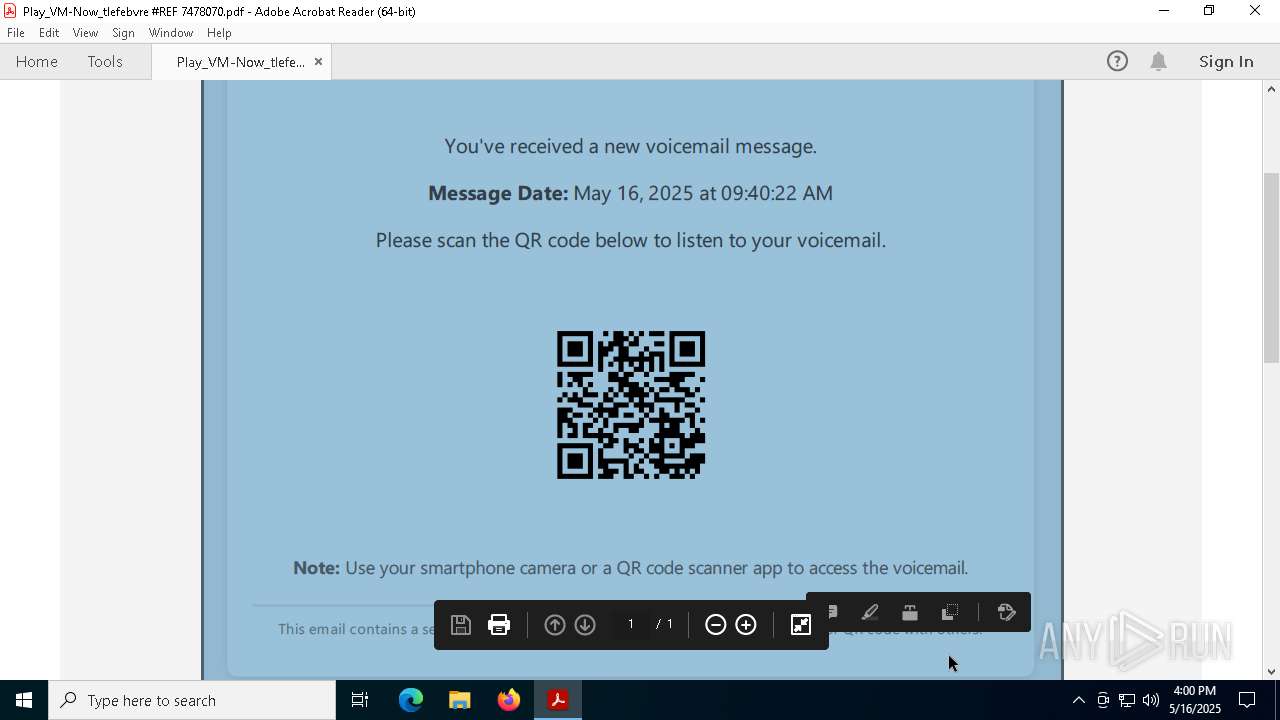1280x720 pixels.
Task: Open the Edit menu
Action: tap(49, 33)
